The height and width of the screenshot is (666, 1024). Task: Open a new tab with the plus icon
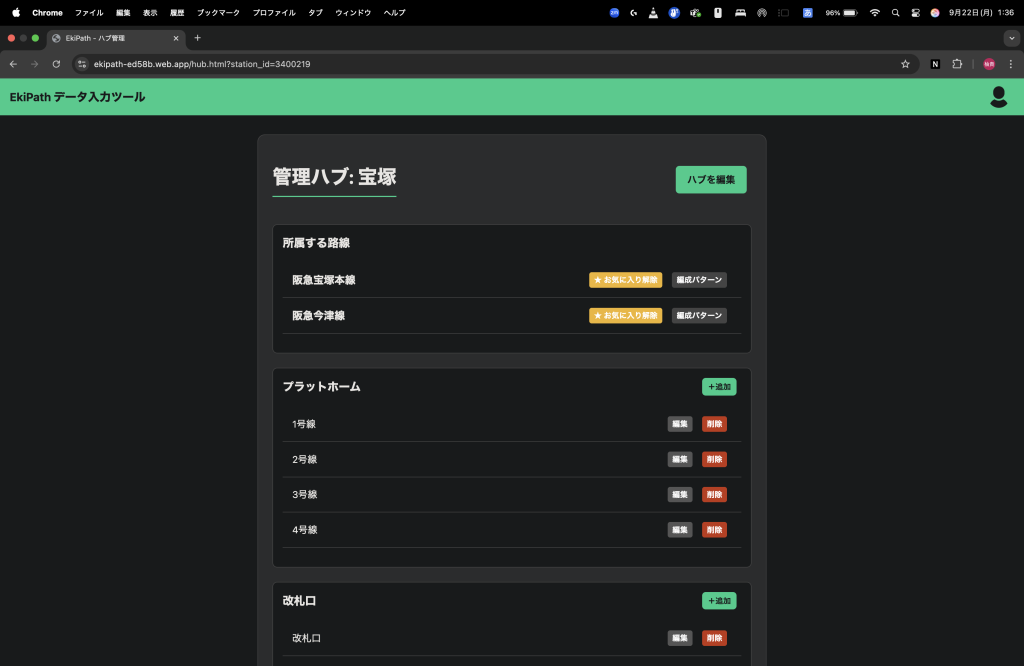pyautogui.click(x=197, y=38)
